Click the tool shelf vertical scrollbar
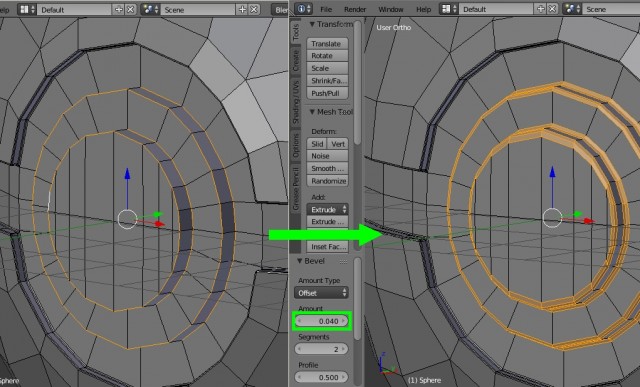Image resolution: width=640 pixels, height=387 pixels. click(358, 84)
